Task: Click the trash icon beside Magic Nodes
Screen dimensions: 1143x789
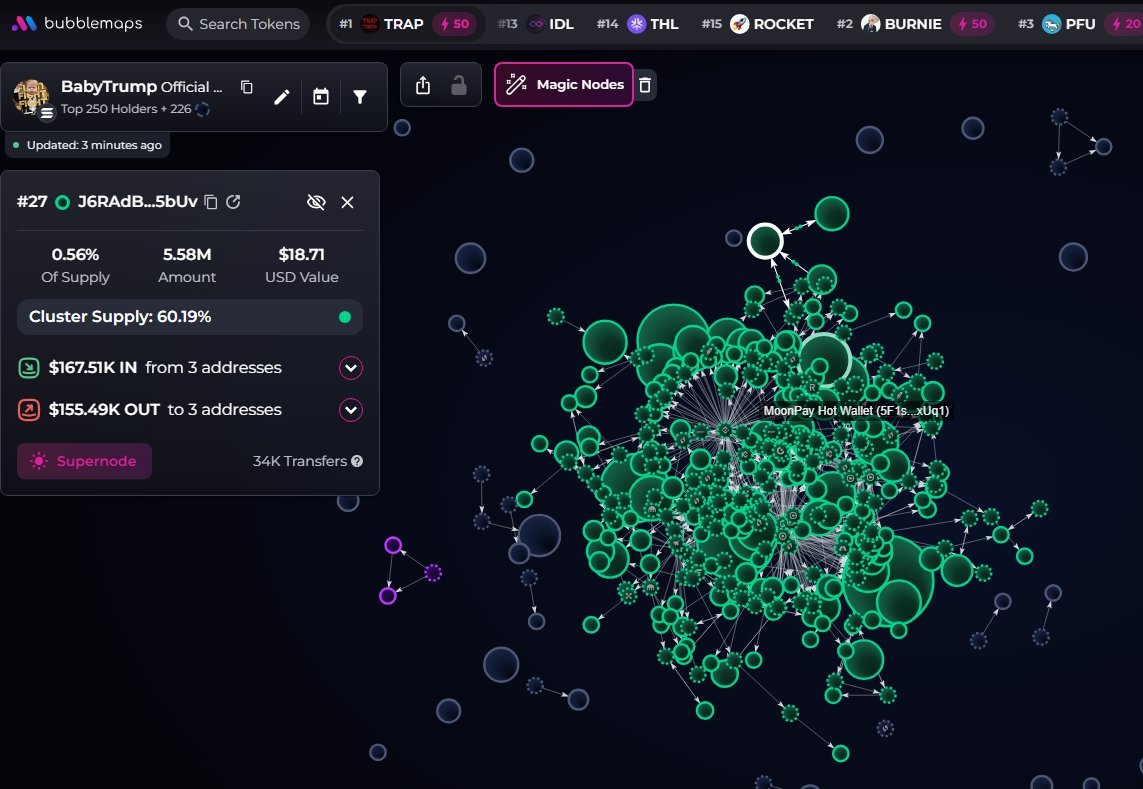Action: click(x=645, y=85)
